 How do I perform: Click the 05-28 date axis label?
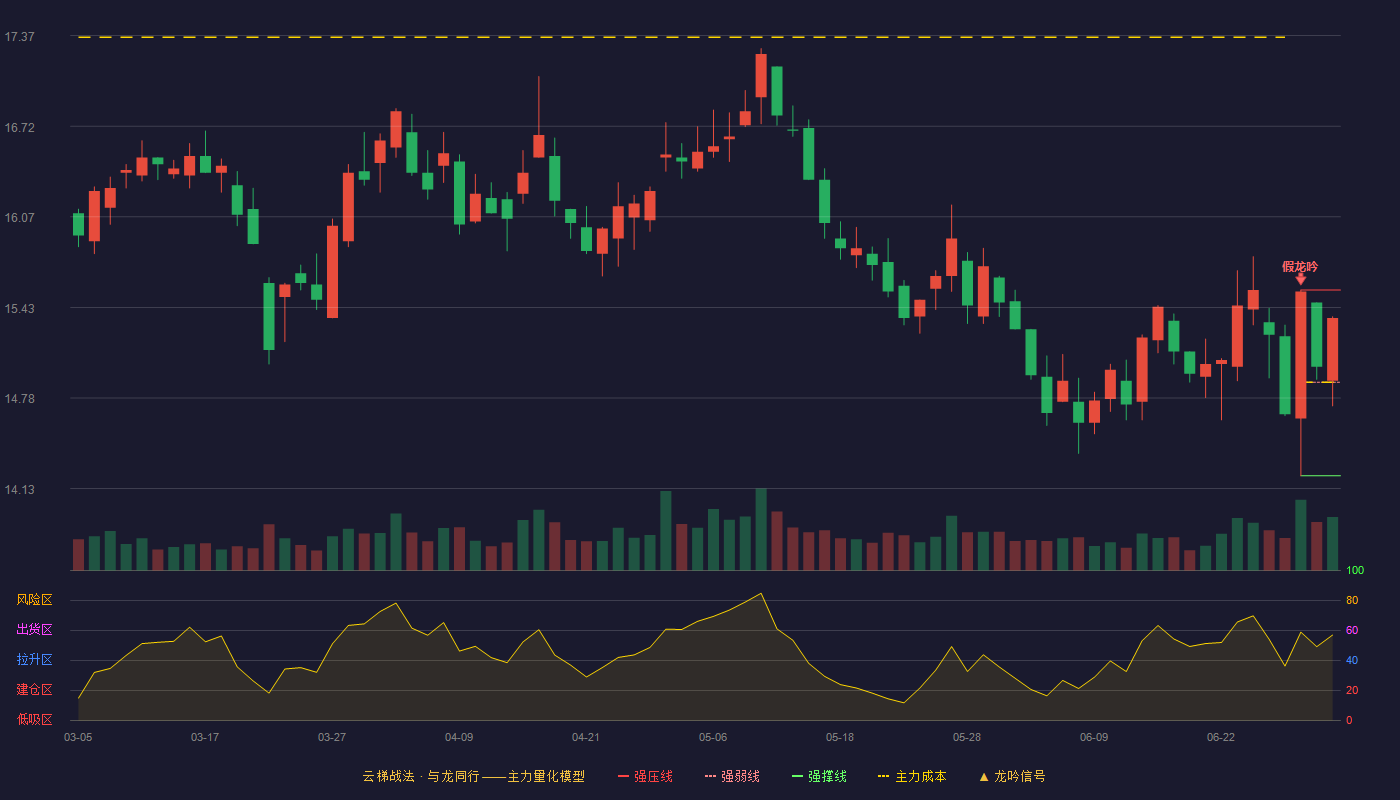click(x=967, y=737)
